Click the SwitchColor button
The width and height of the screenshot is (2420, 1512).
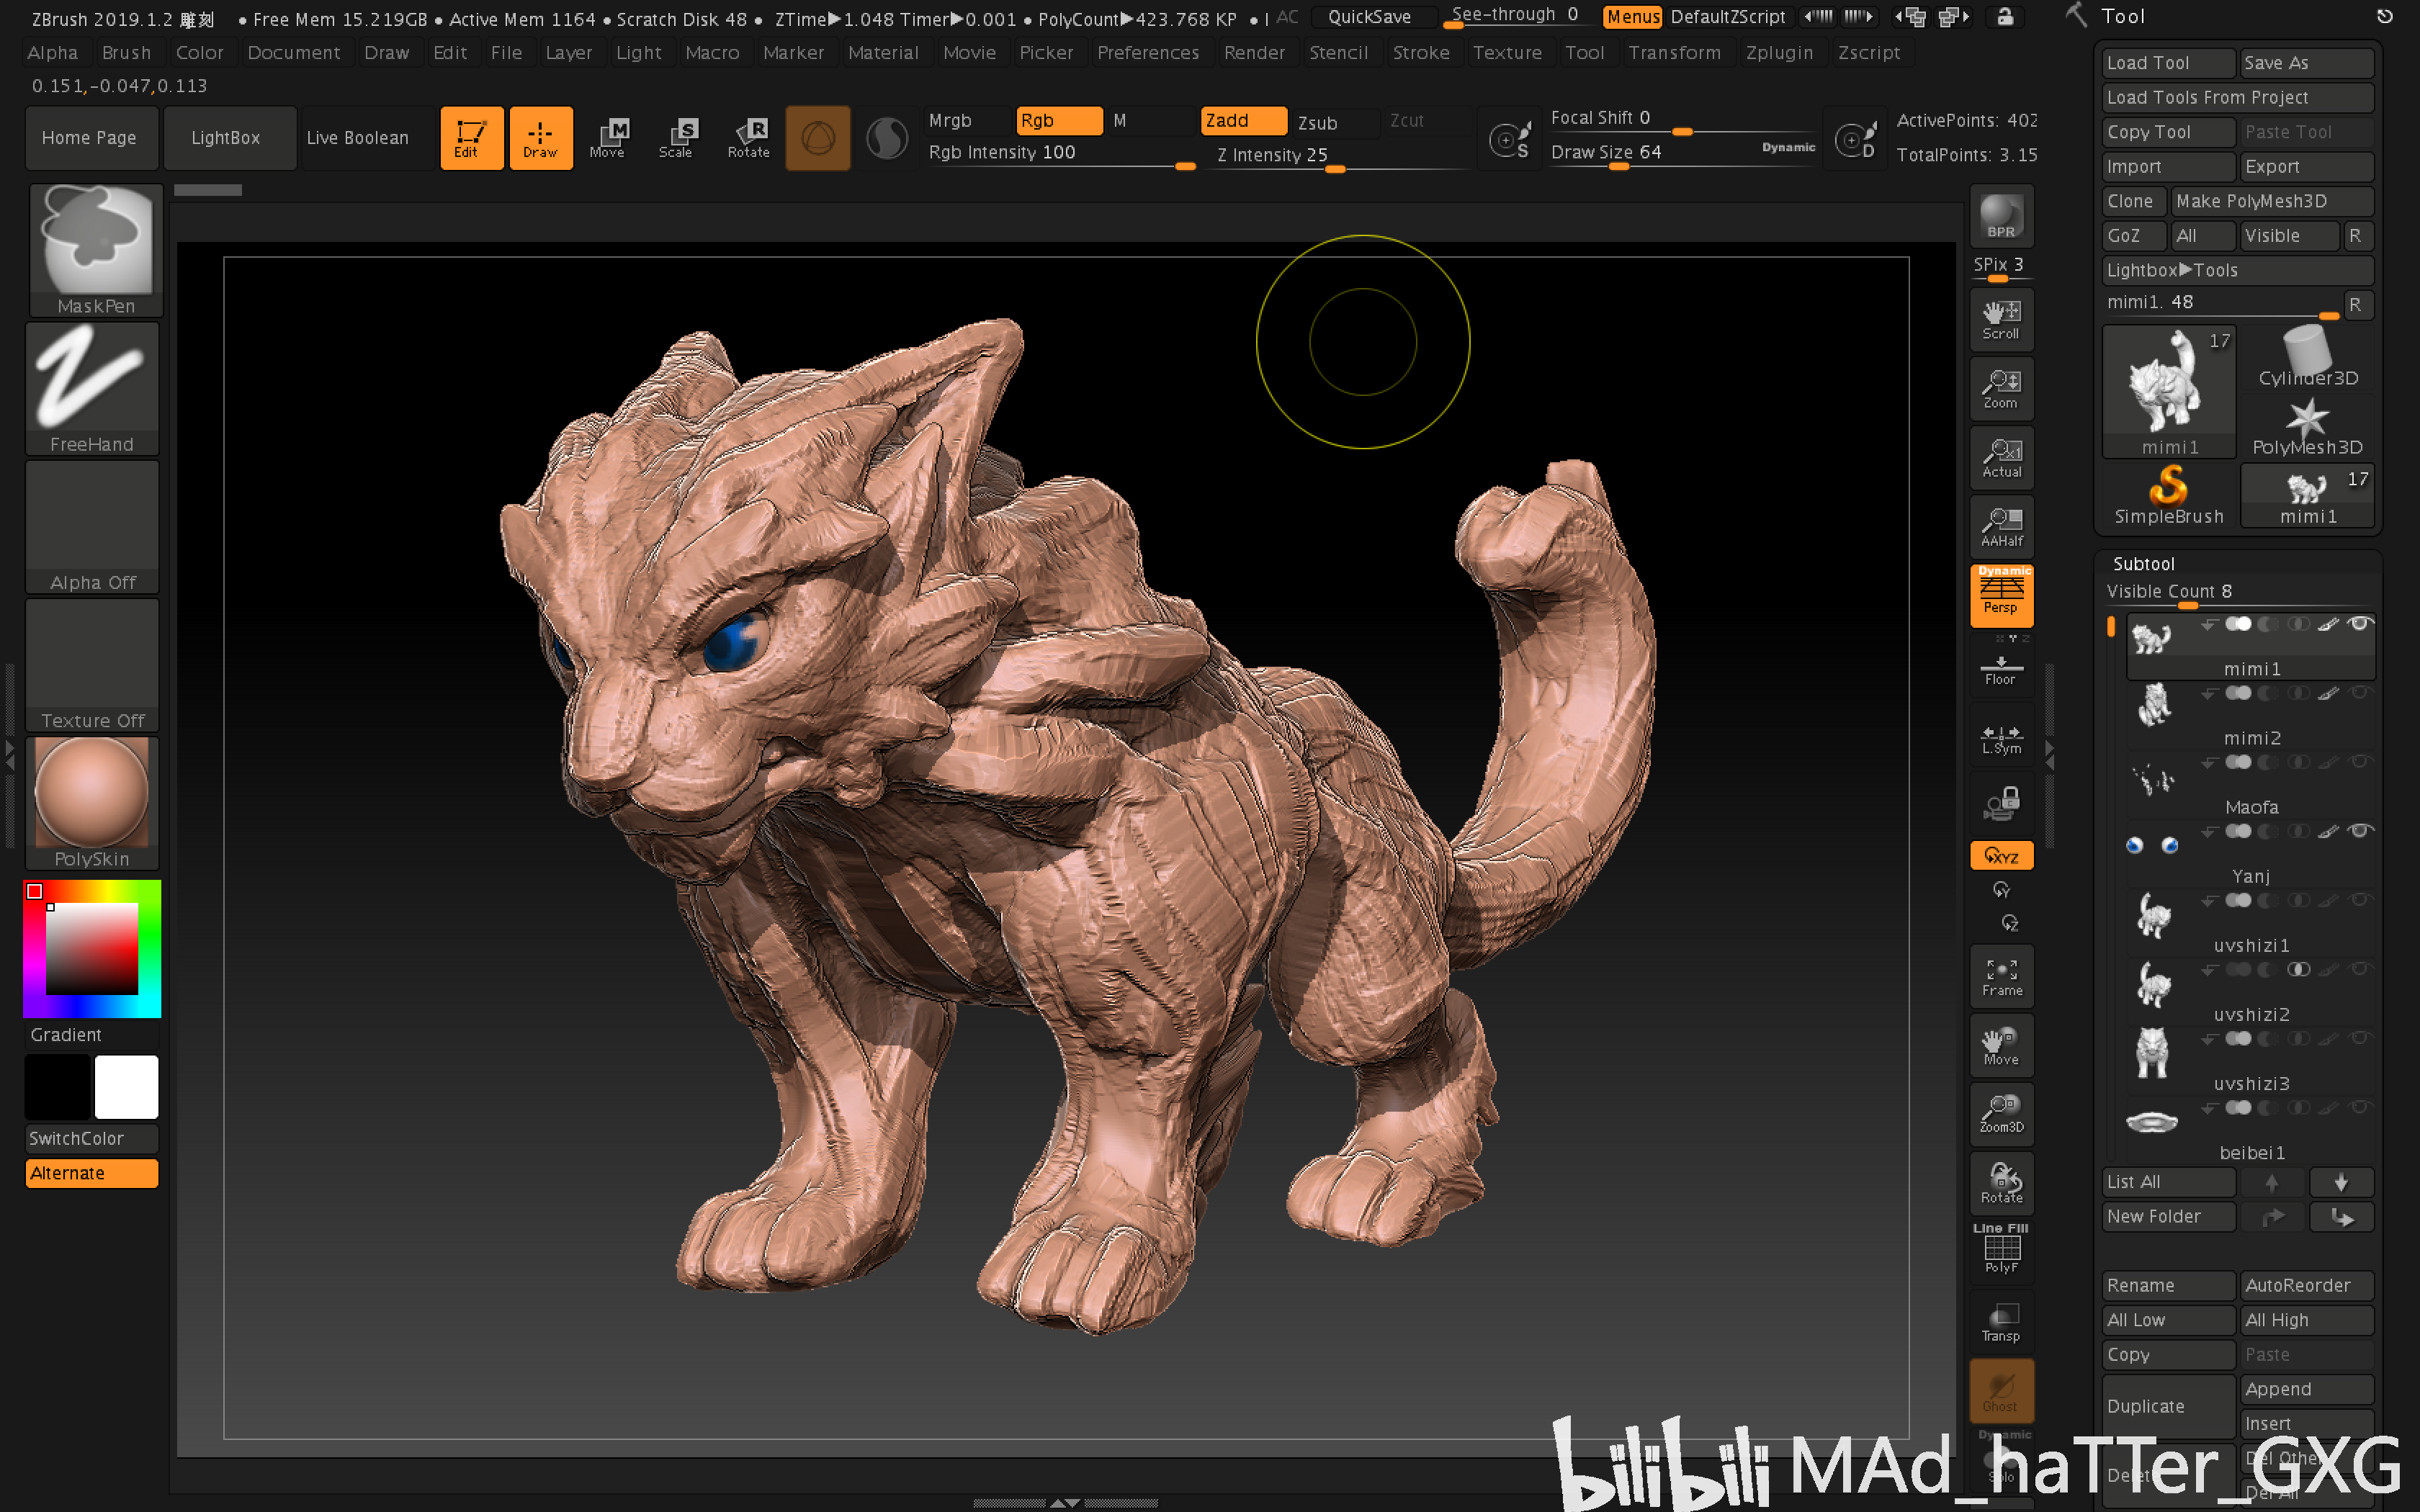click(x=92, y=1138)
